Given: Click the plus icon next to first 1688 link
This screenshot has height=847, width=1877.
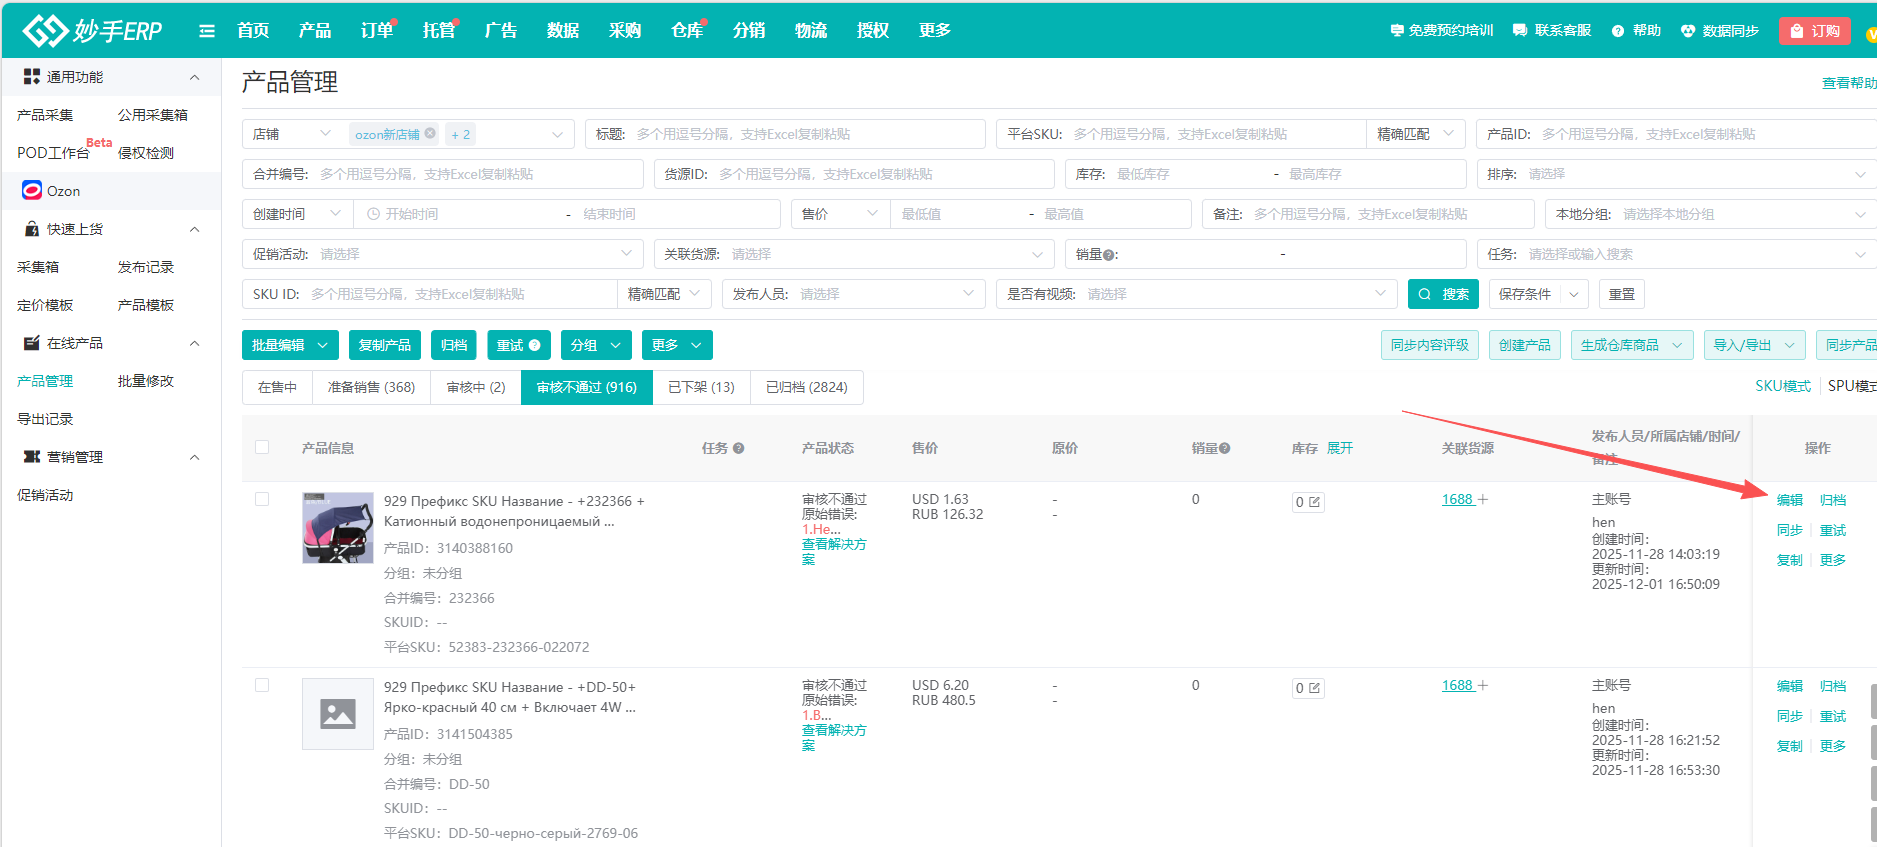Looking at the screenshot, I should point(1483,499).
